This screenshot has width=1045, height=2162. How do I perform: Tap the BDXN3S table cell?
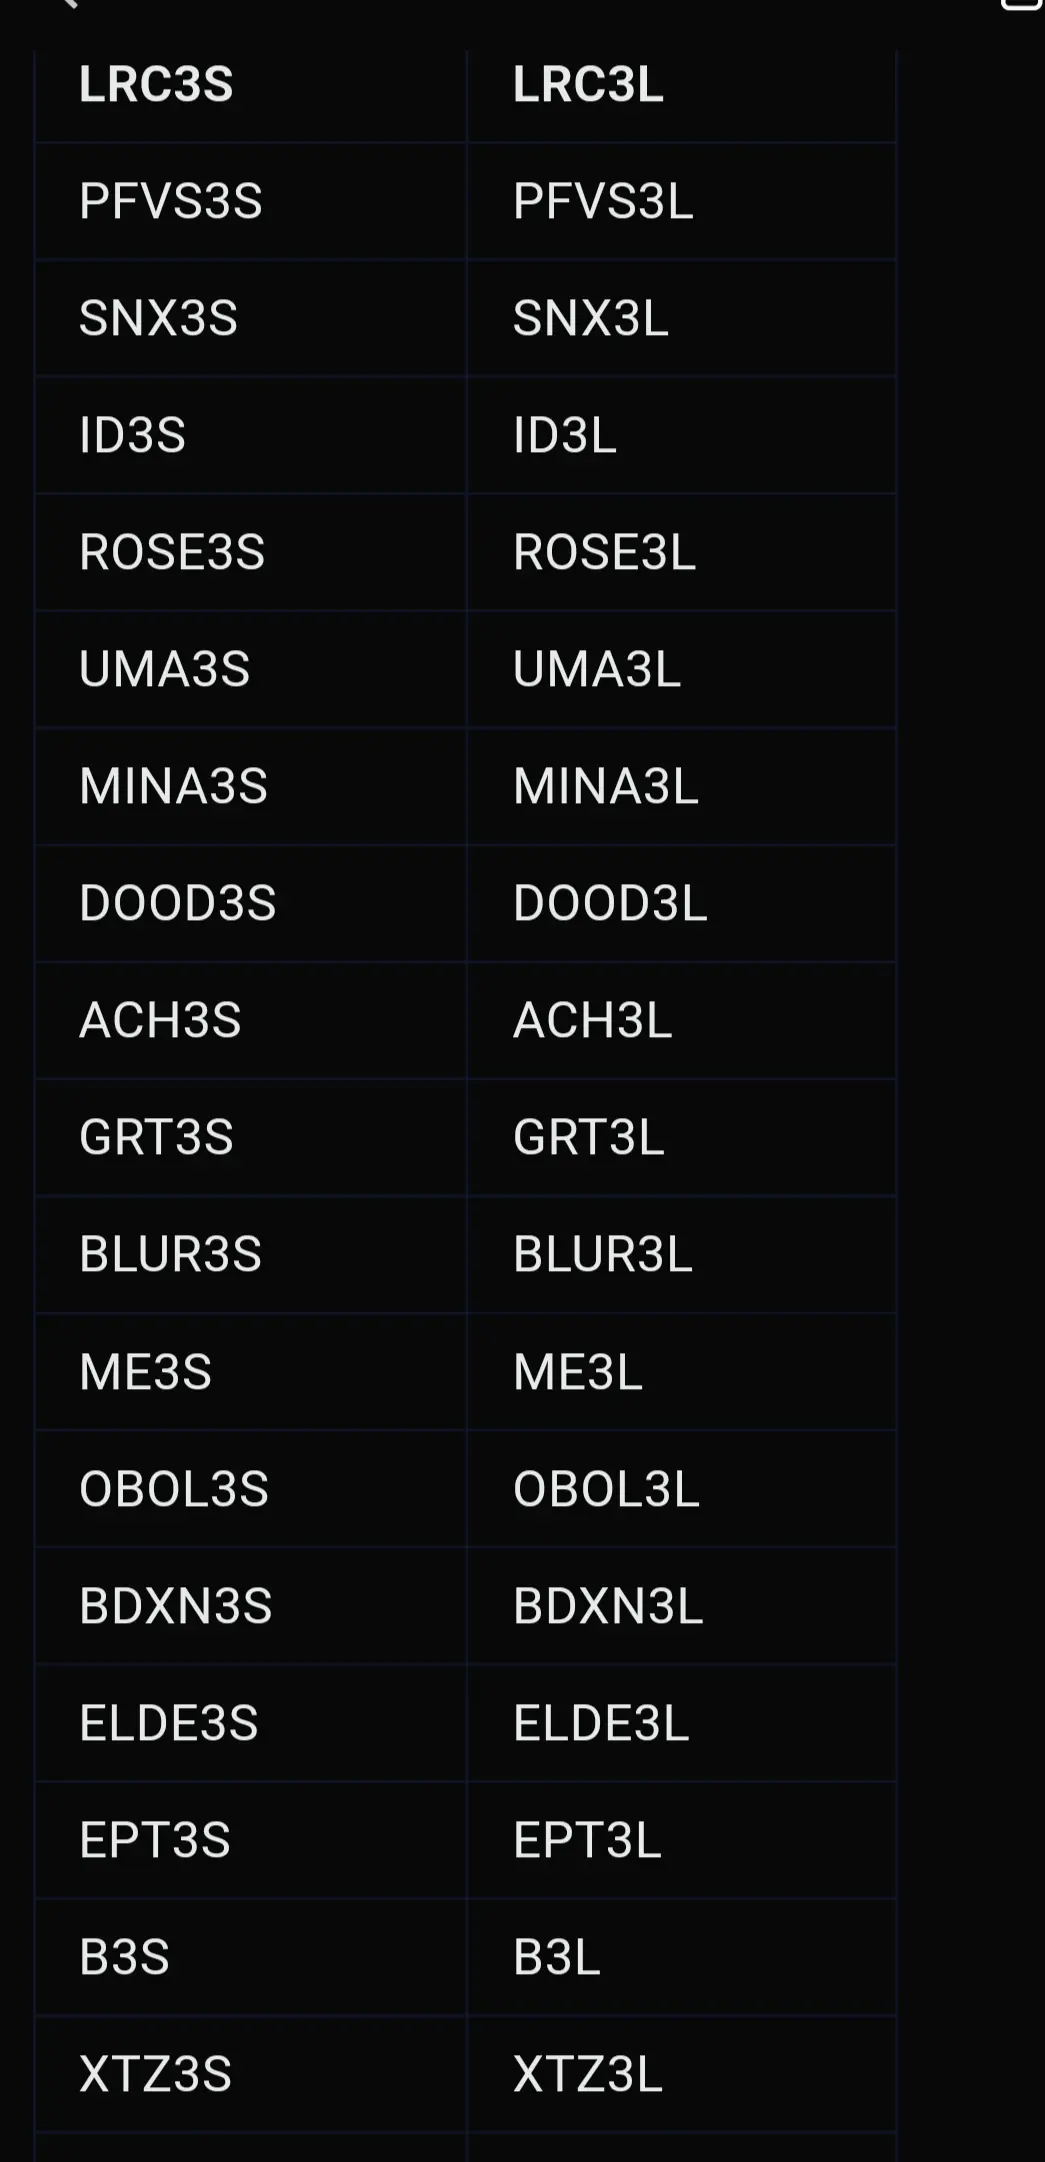coord(251,1606)
